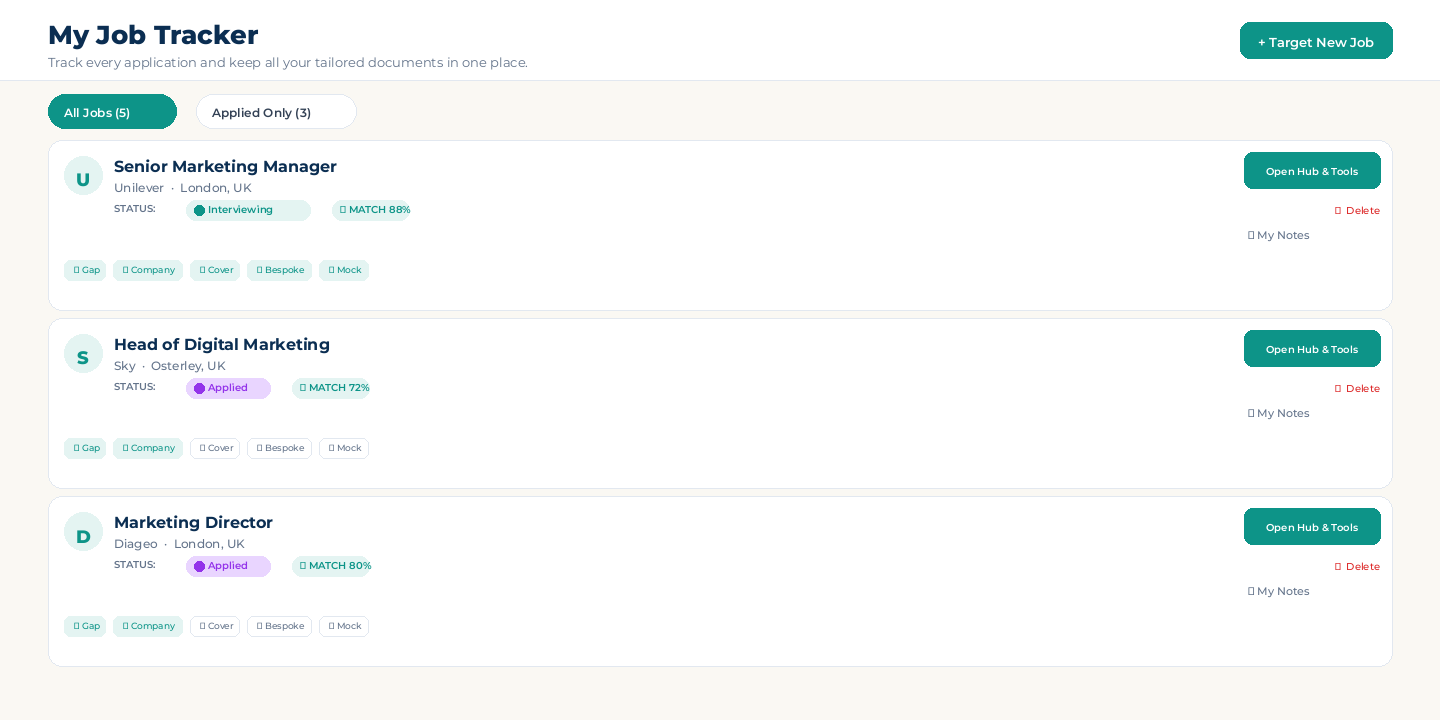Filter by Applied Only (3)

point(276,112)
